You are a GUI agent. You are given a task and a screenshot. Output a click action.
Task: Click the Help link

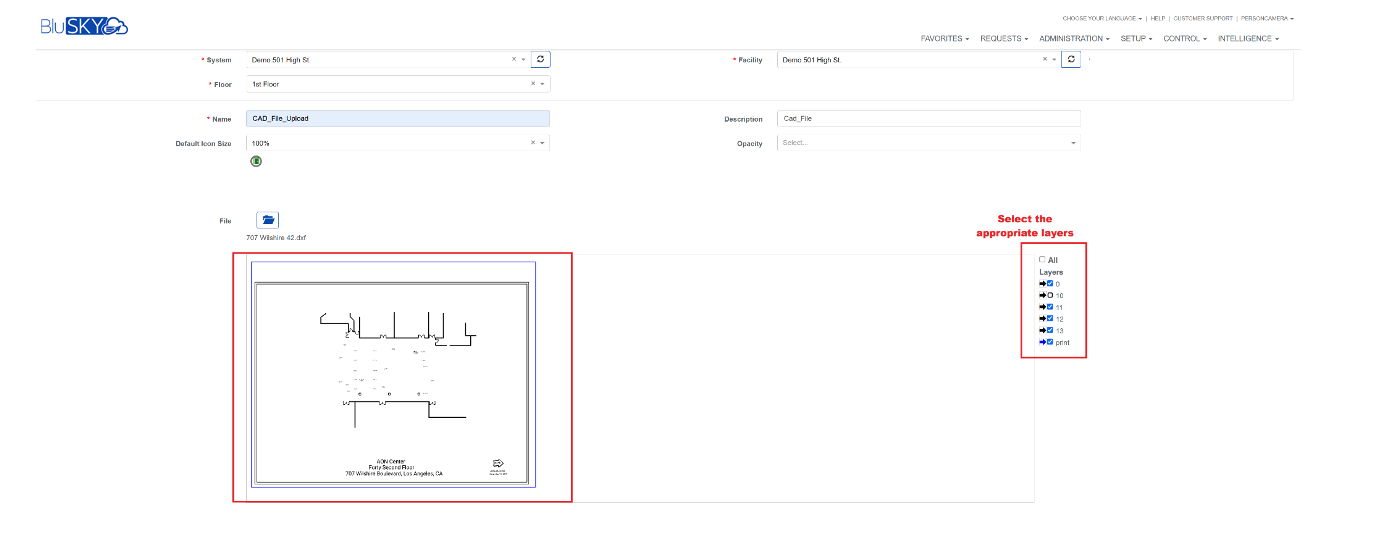pos(1158,18)
